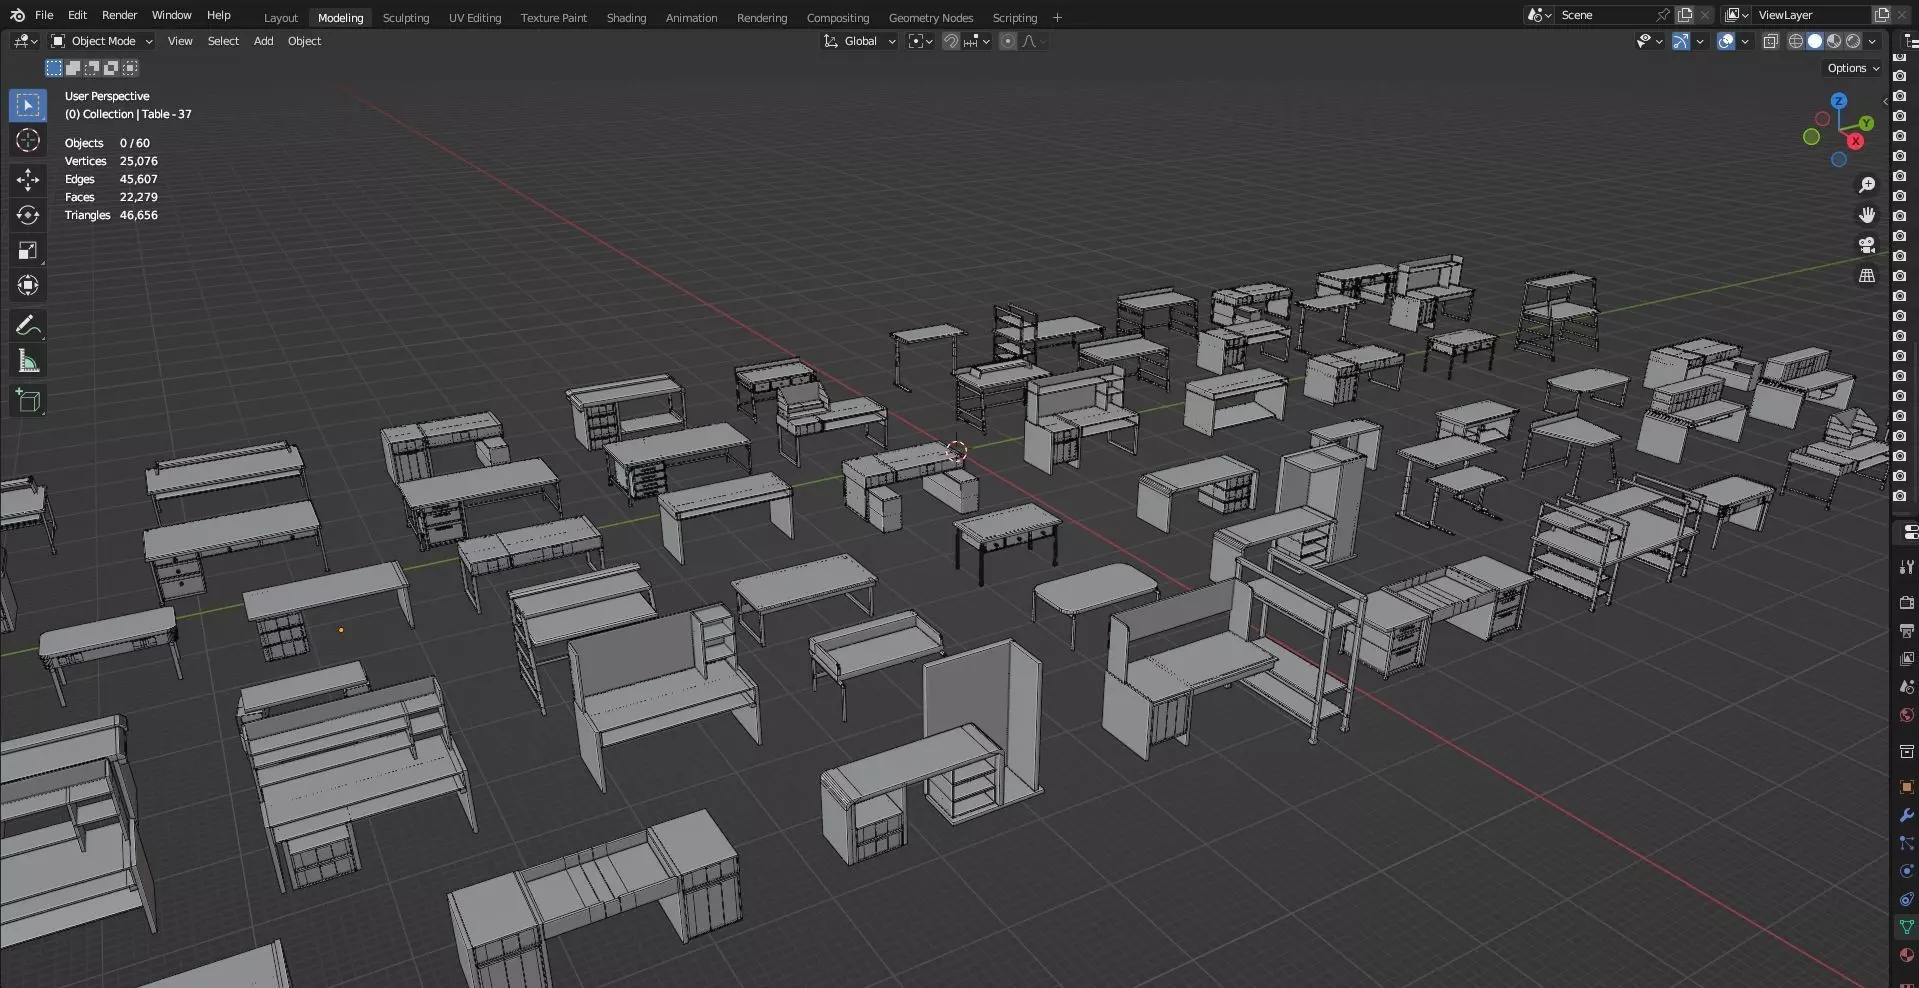
Task: Switch to the Shading workspace tab
Action: (626, 18)
